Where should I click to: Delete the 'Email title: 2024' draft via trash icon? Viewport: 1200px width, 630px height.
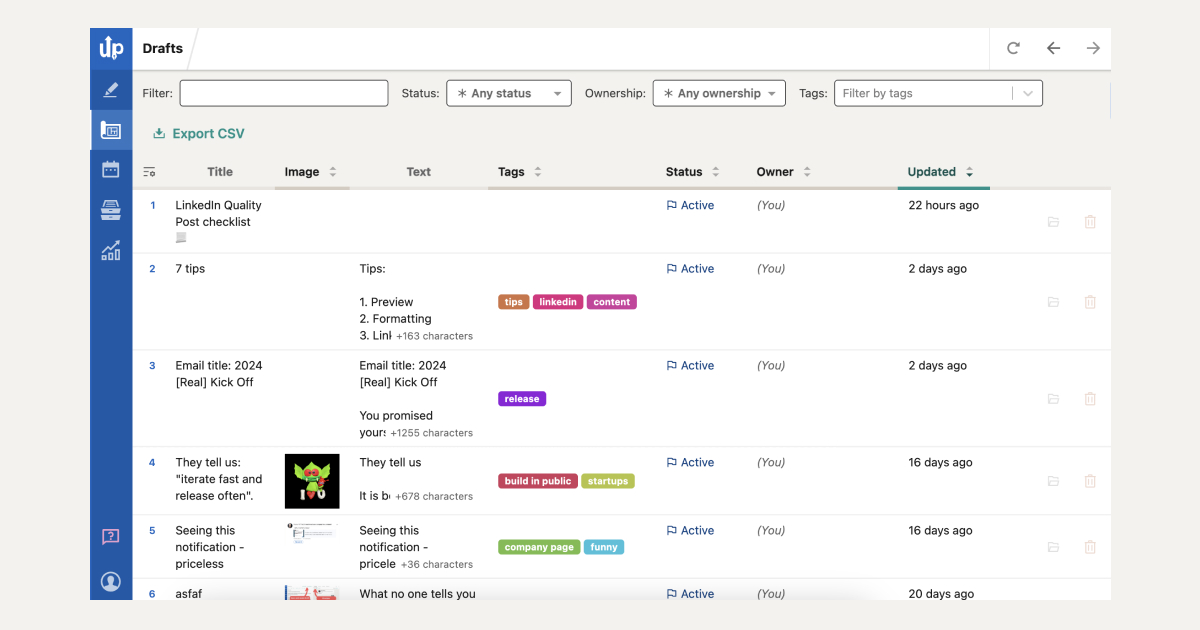tap(1090, 398)
